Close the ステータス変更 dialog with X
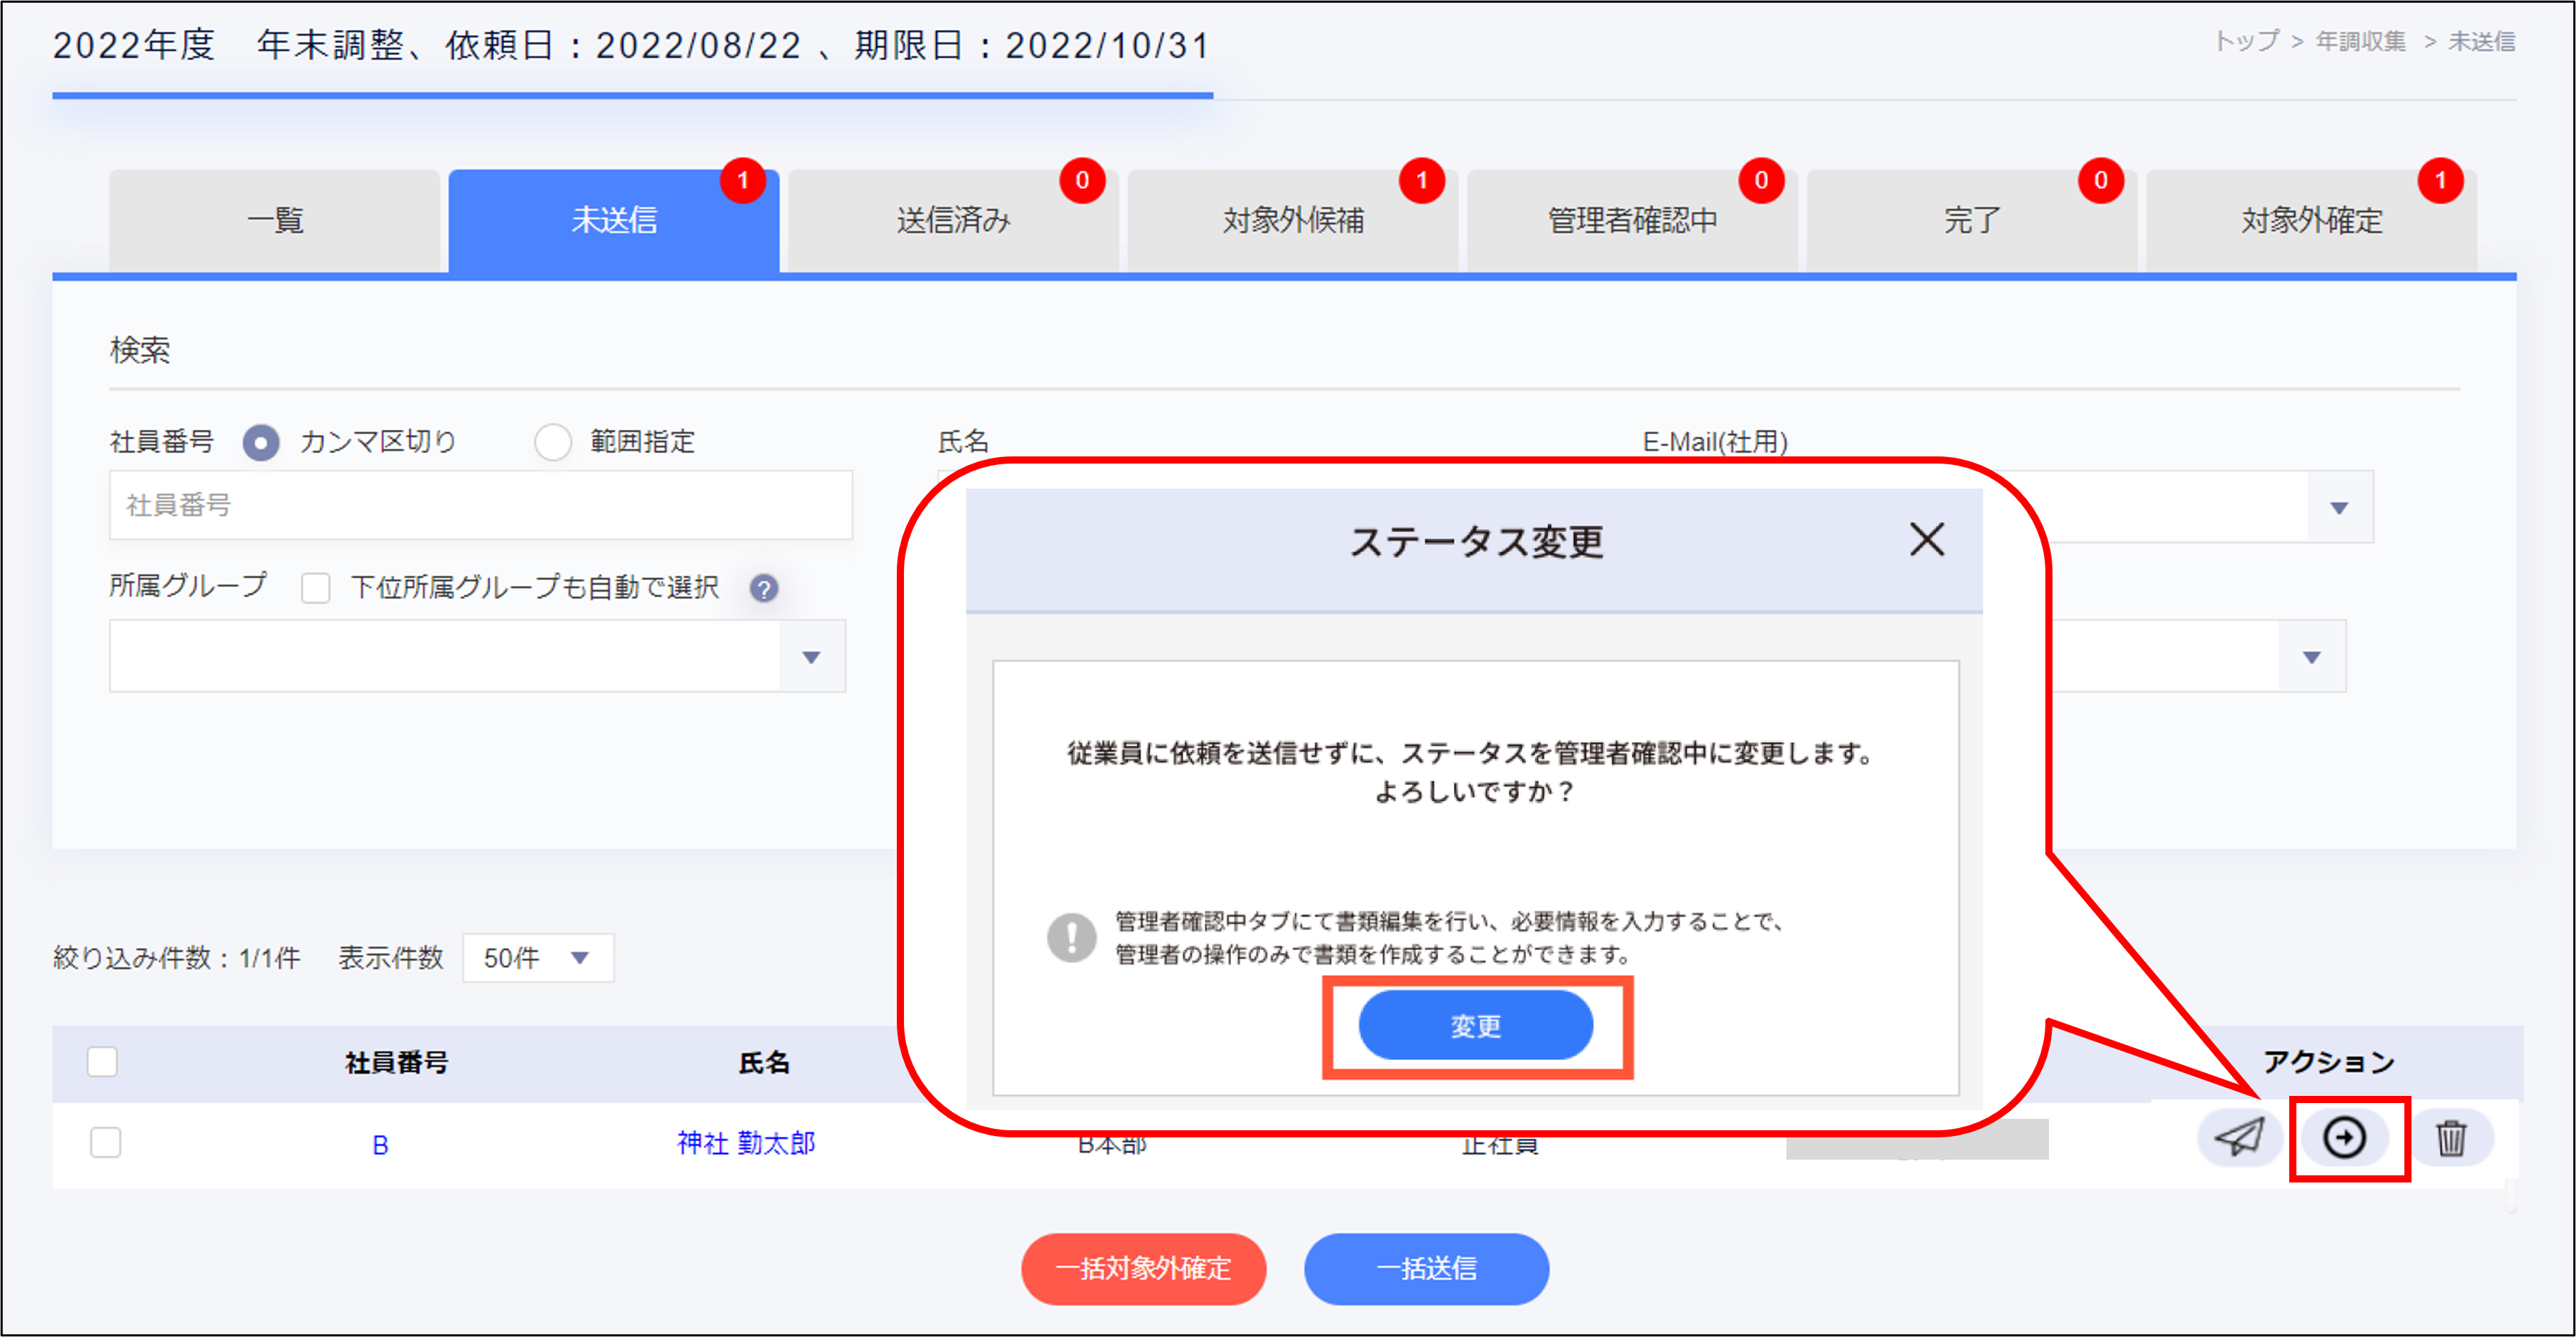This screenshot has height=1337, width=2576. click(x=1926, y=540)
